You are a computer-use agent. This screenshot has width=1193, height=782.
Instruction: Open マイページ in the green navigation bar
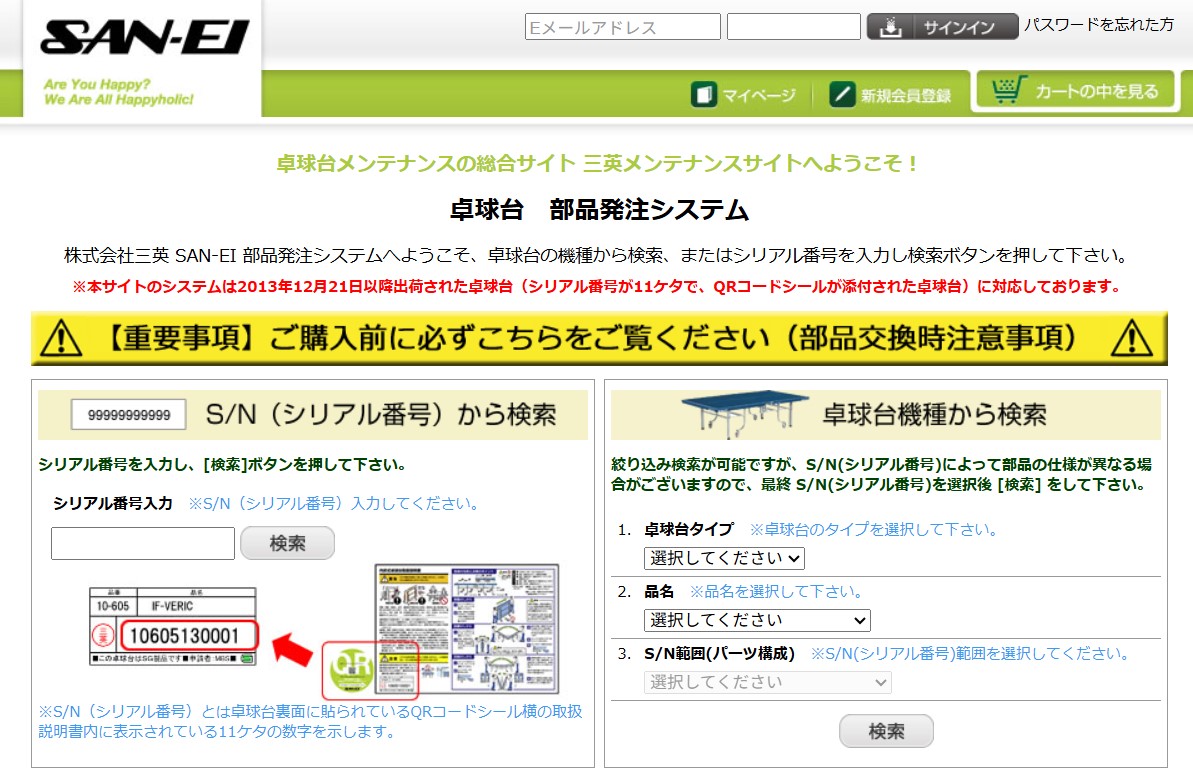pyautogui.click(x=743, y=95)
